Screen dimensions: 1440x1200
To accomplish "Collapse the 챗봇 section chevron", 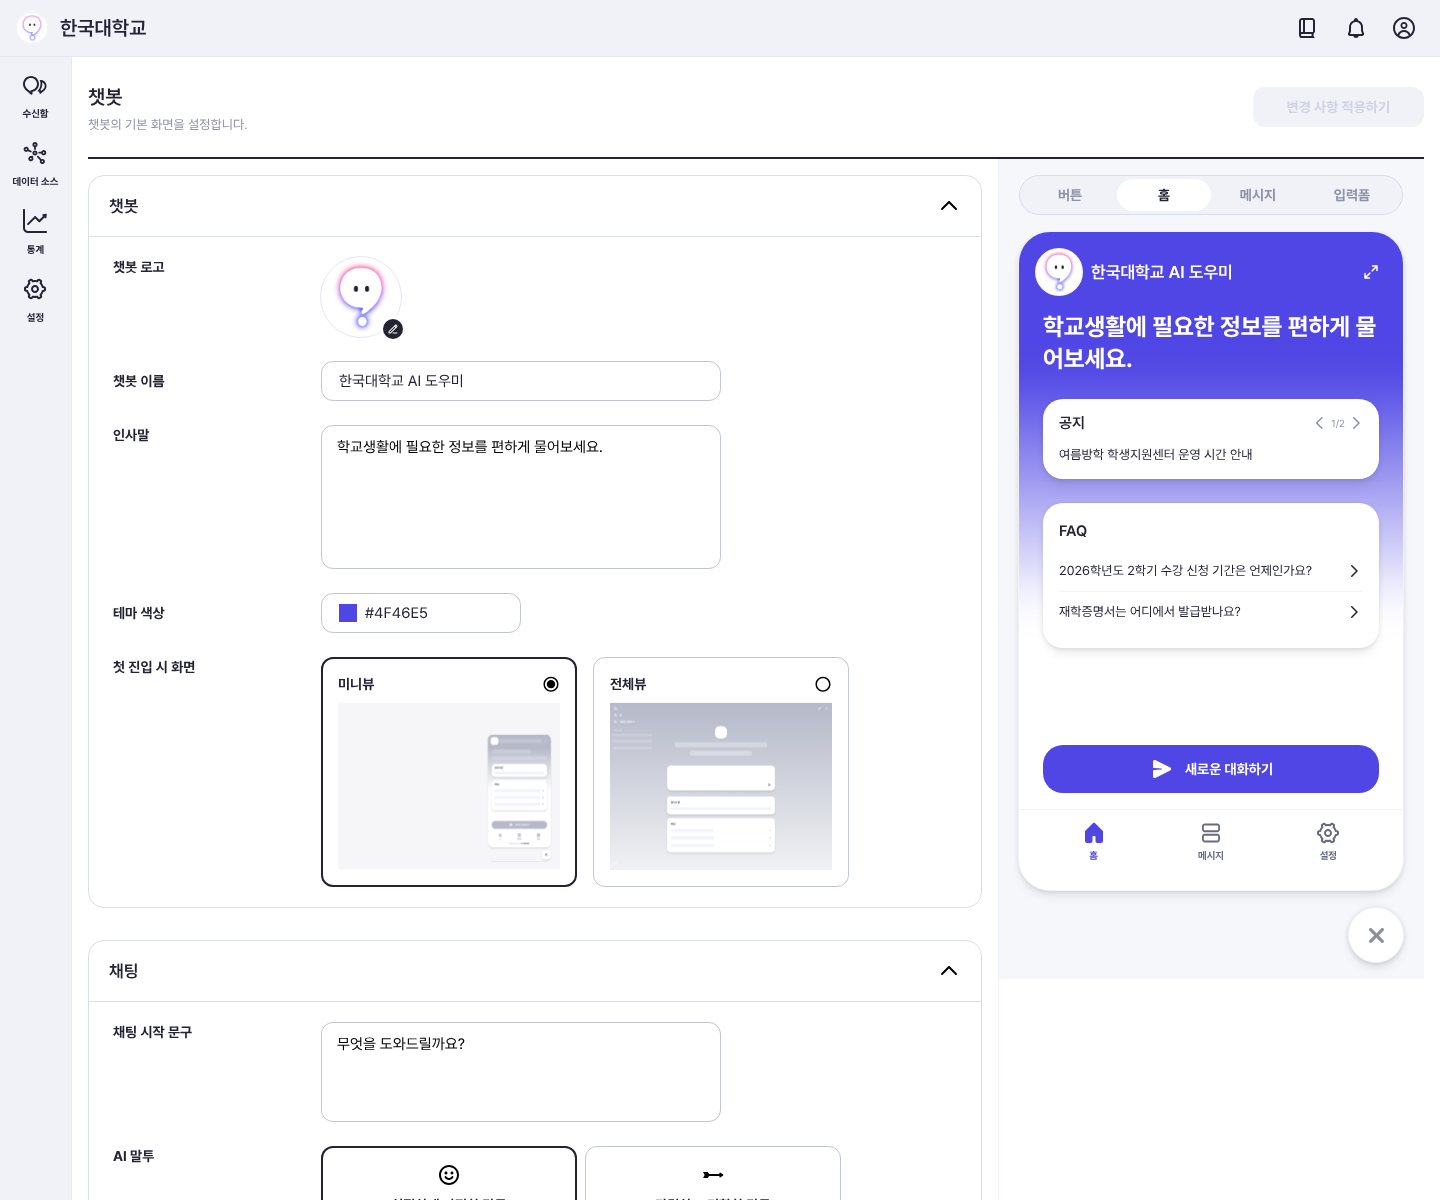I will 949,206.
